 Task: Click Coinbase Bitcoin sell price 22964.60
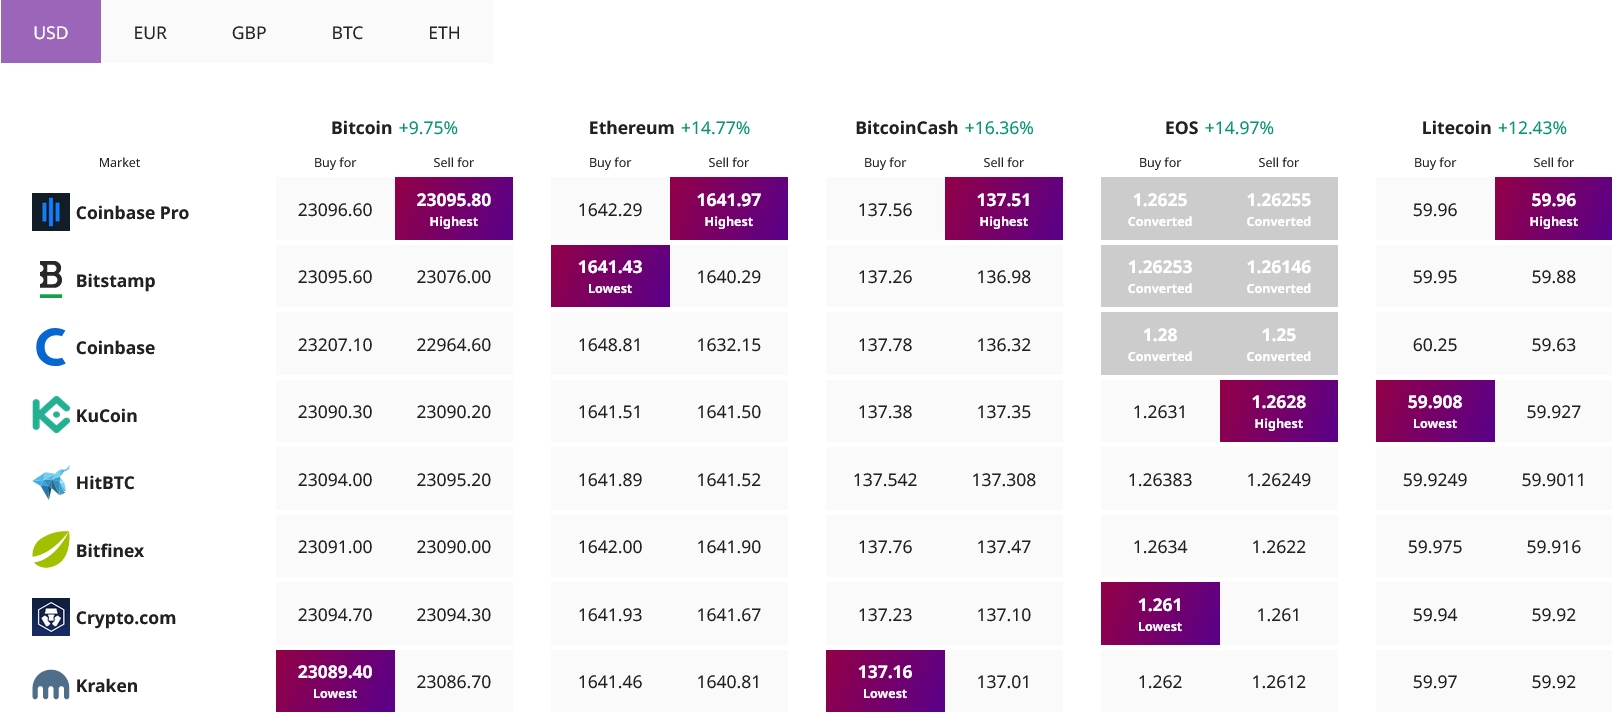(454, 344)
